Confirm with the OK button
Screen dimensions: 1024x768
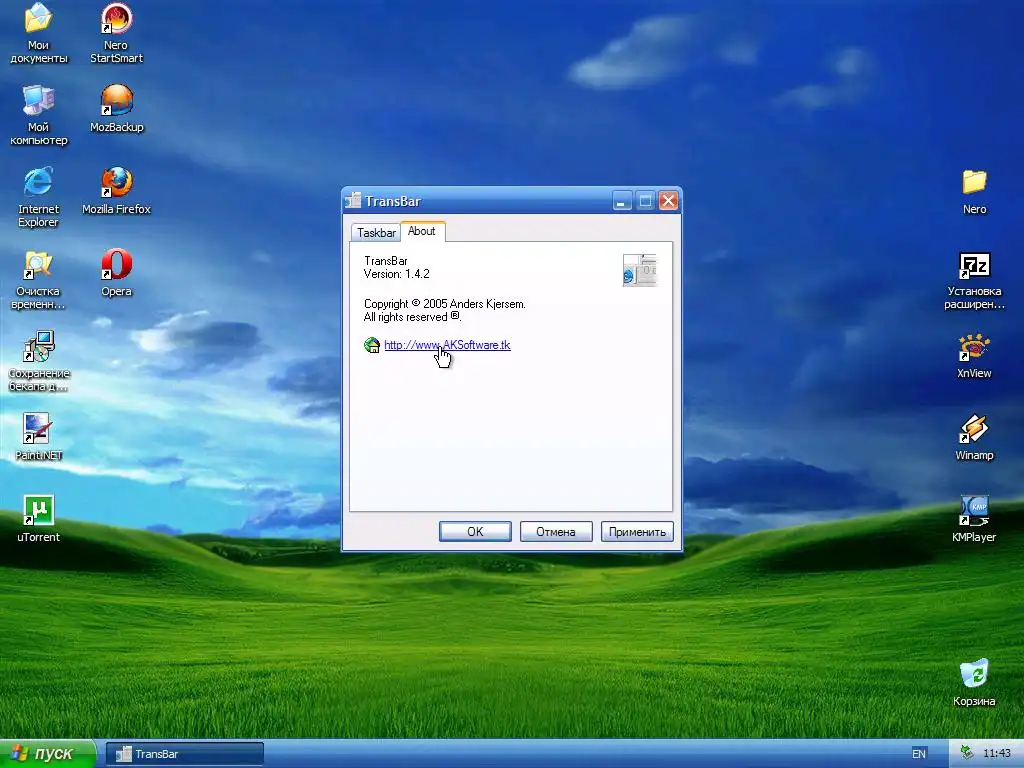pyautogui.click(x=475, y=532)
